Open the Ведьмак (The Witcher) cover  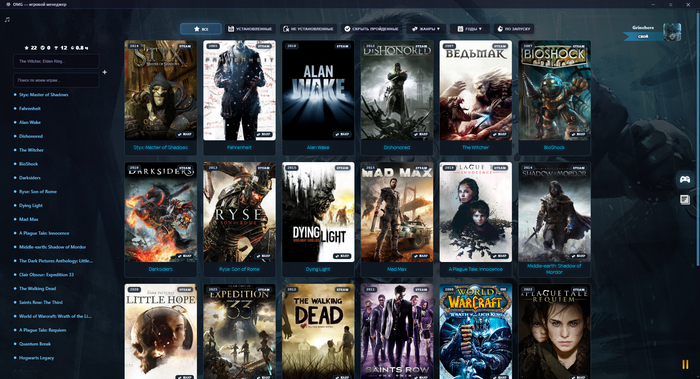[x=476, y=91]
